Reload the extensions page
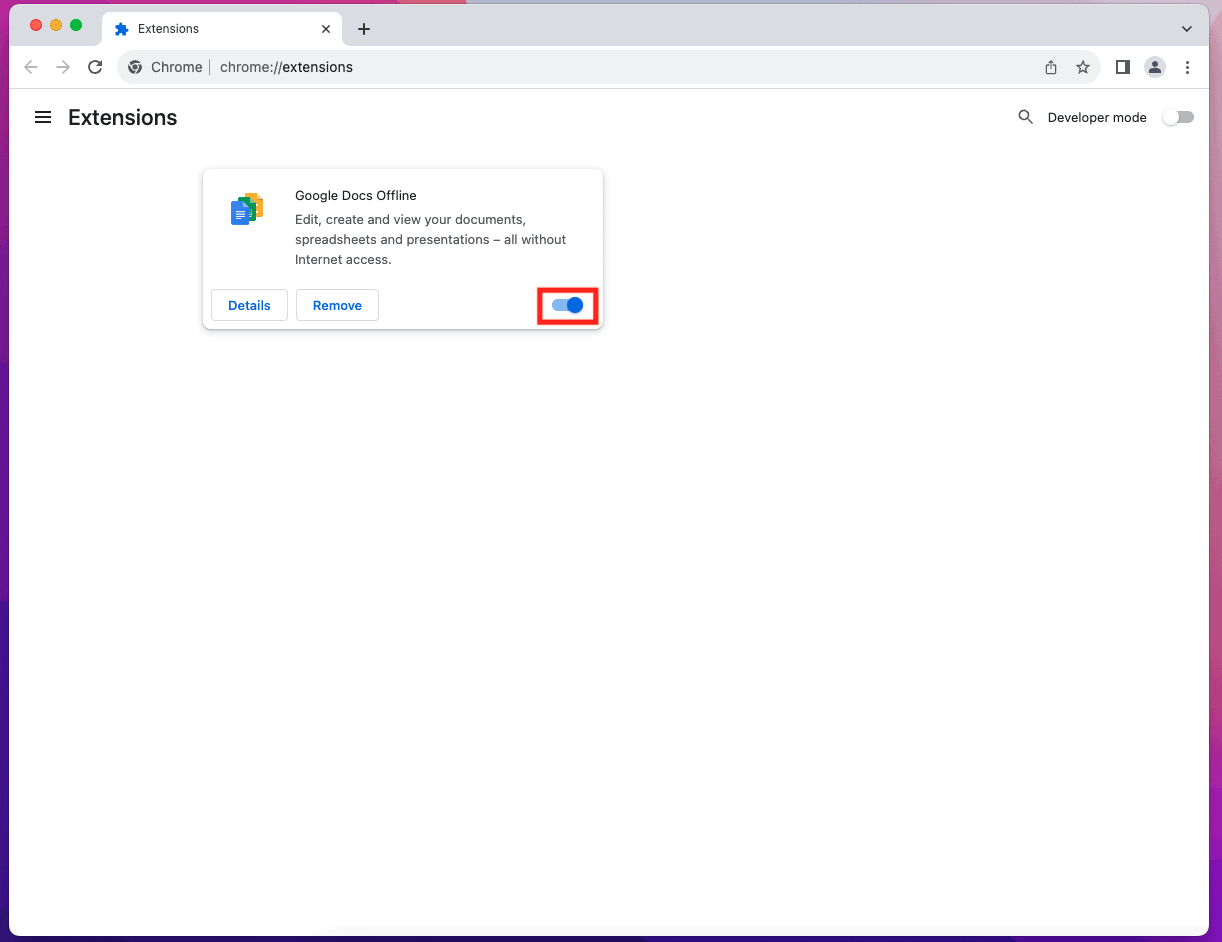Screen dimensions: 1222x942 (x=95, y=67)
